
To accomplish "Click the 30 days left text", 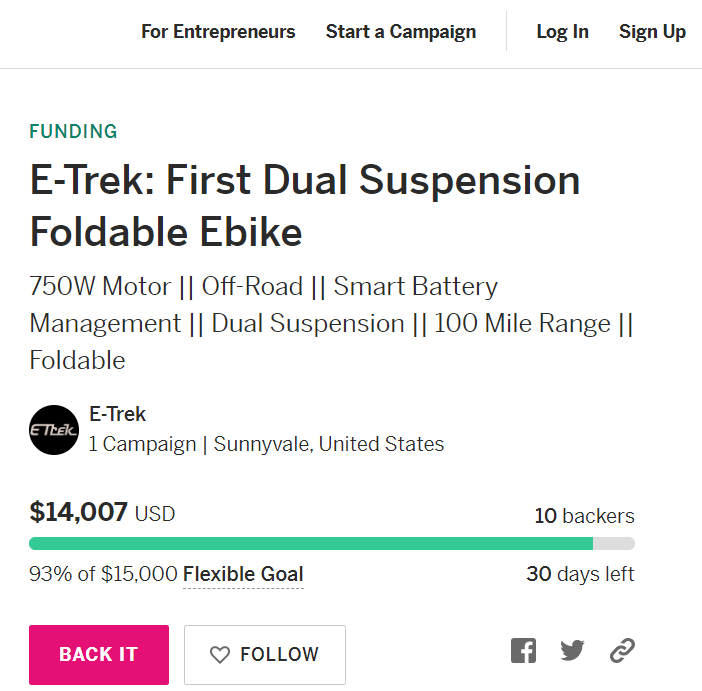I will [x=580, y=575].
